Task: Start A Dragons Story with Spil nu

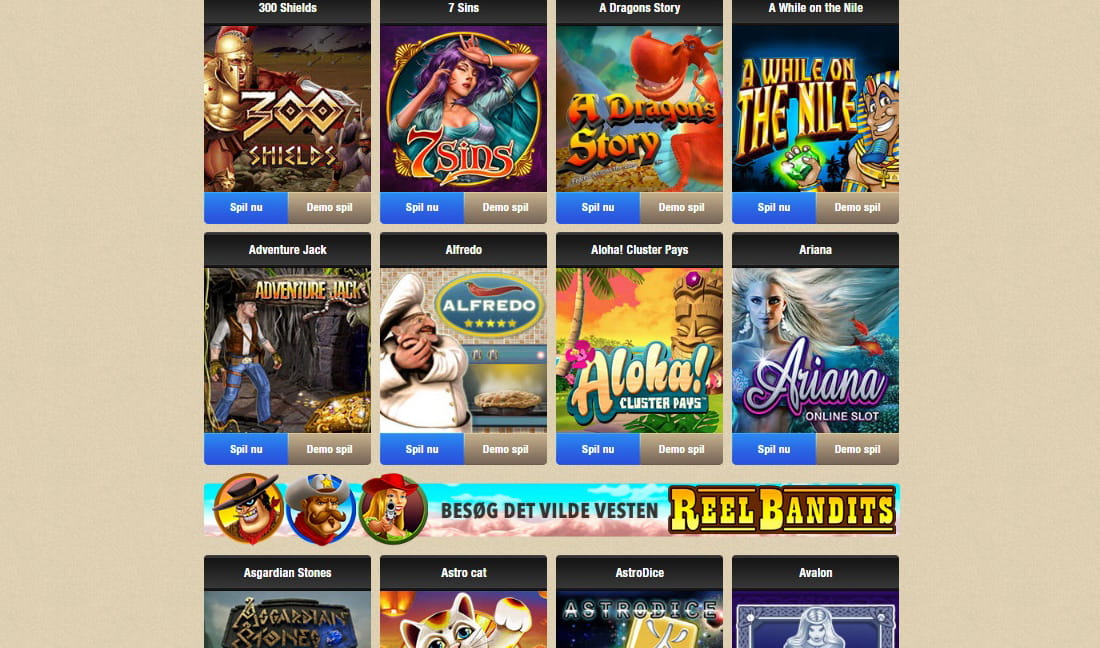Action: click(598, 208)
